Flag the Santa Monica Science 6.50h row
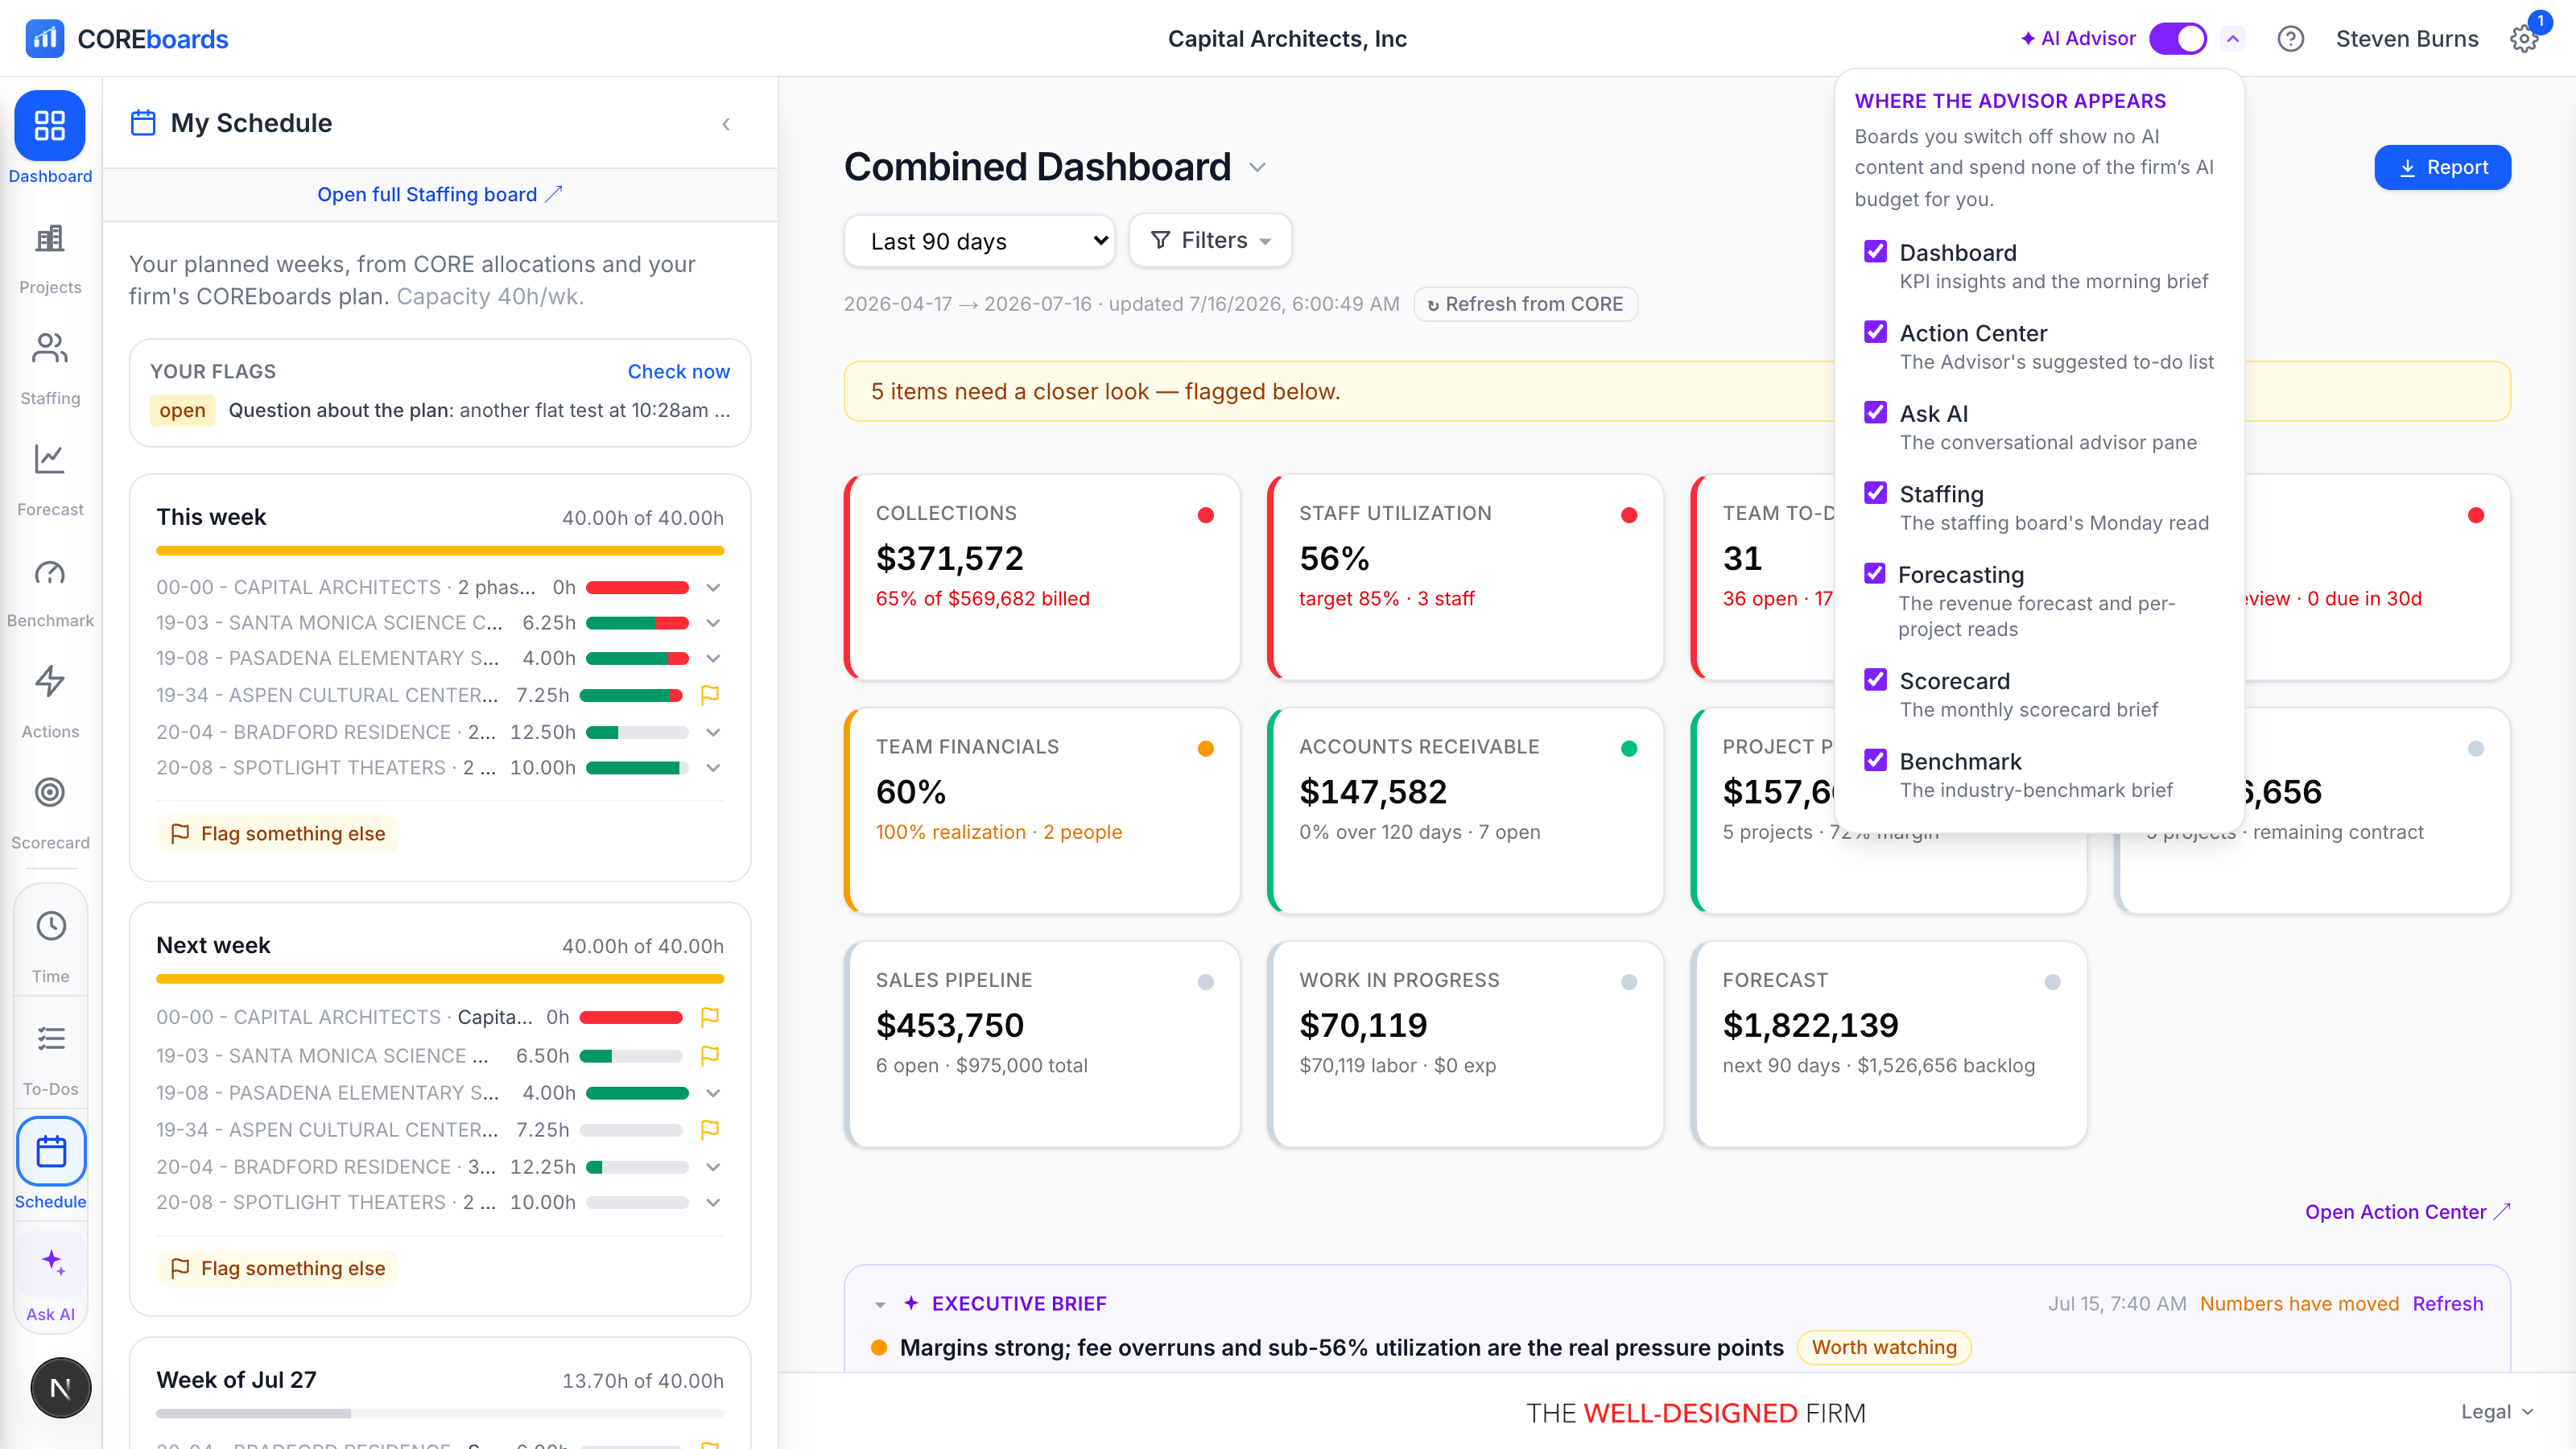The width and height of the screenshot is (2576, 1449). pyautogui.click(x=710, y=1056)
